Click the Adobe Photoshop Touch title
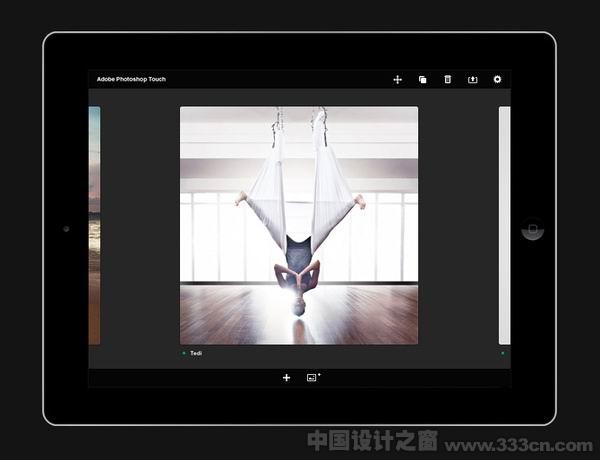The image size is (600, 460). (131, 79)
